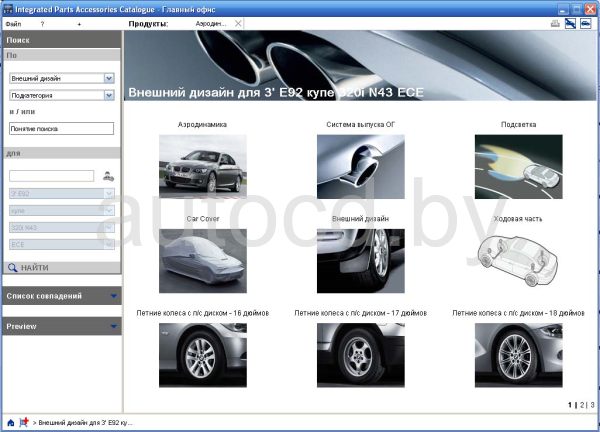Open the 18 дюймов summer wheels thumbnail
The width and height of the screenshot is (600, 432).
tap(518, 355)
